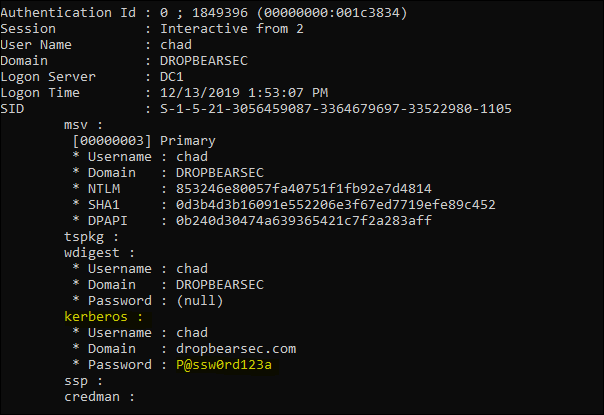Click the [00000003] Primary line
Viewport: 604px width, 415px height.
coord(144,141)
